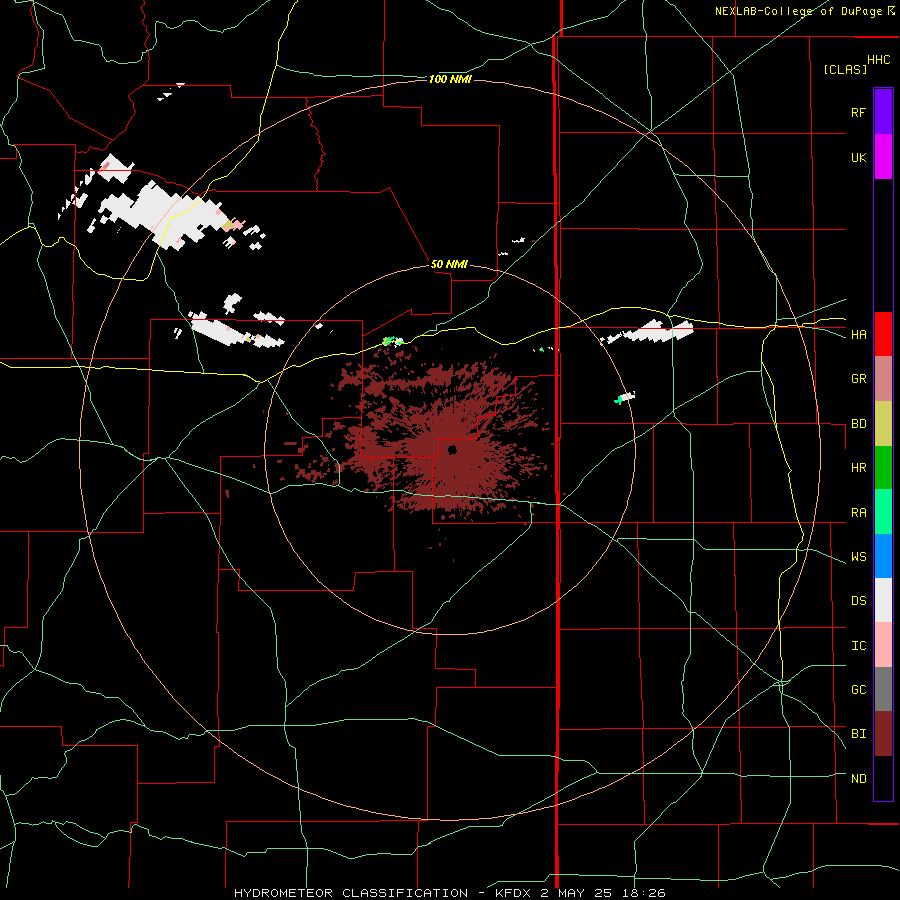Click the '18:26' timestamp text

(645, 893)
